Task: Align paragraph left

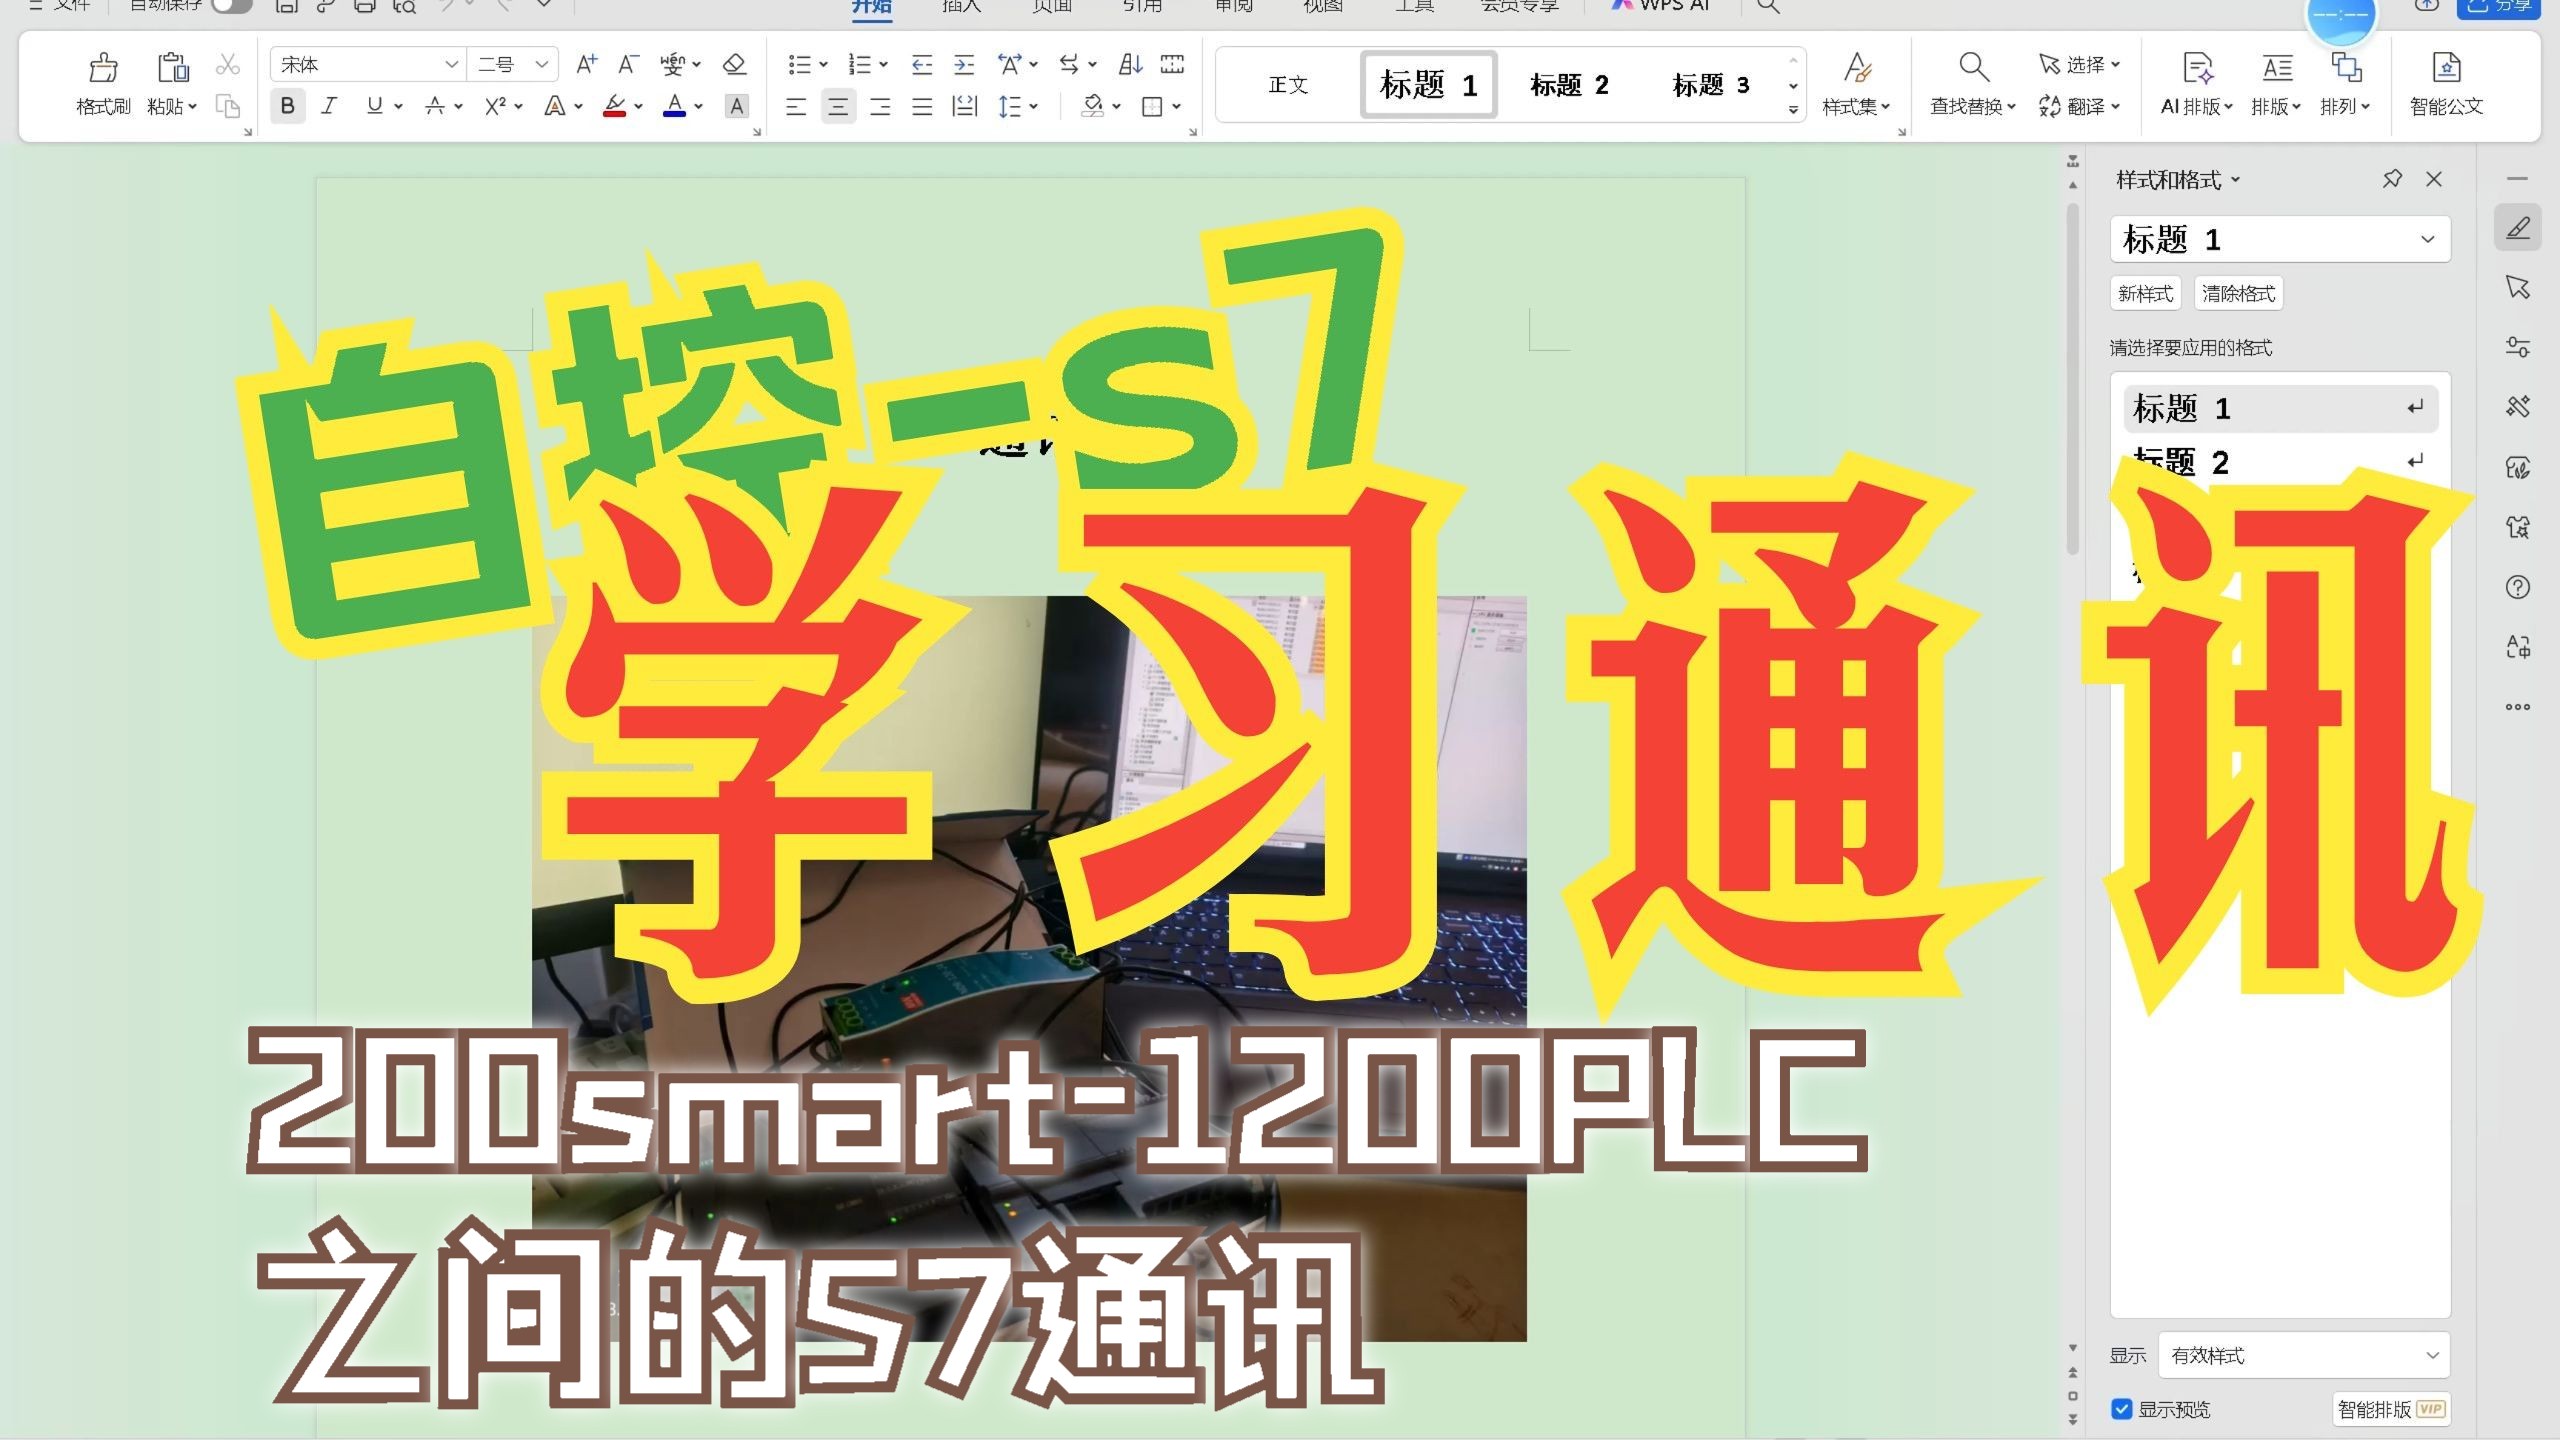Action: 796,106
